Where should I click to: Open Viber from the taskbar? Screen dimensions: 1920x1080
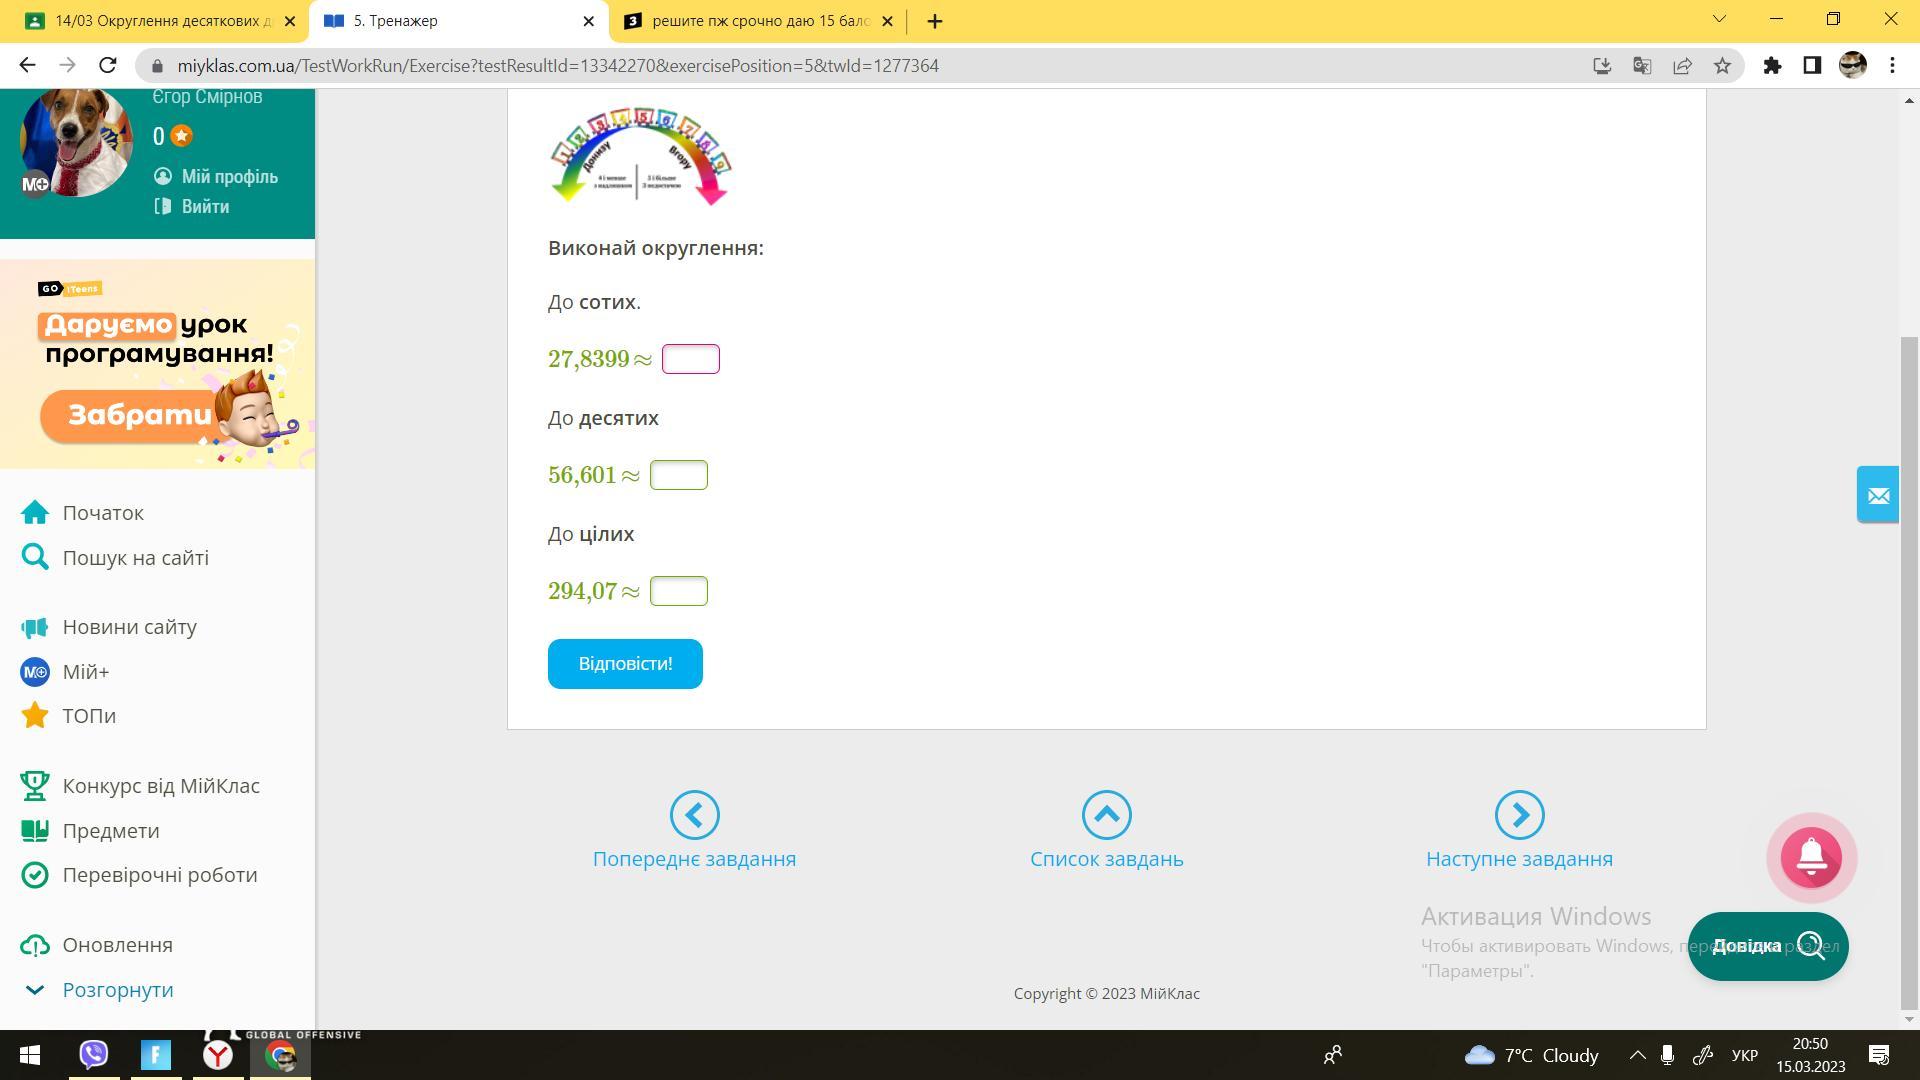(x=94, y=1055)
